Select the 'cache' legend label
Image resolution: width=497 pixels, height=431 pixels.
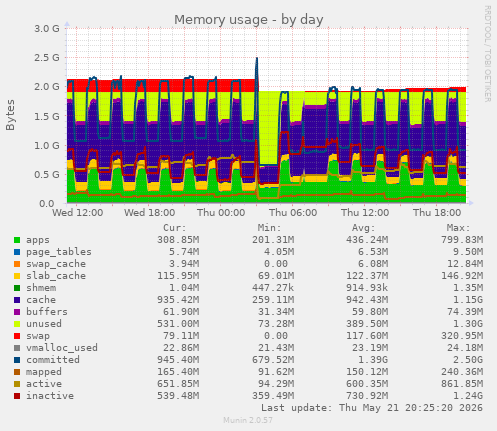[x=41, y=300]
